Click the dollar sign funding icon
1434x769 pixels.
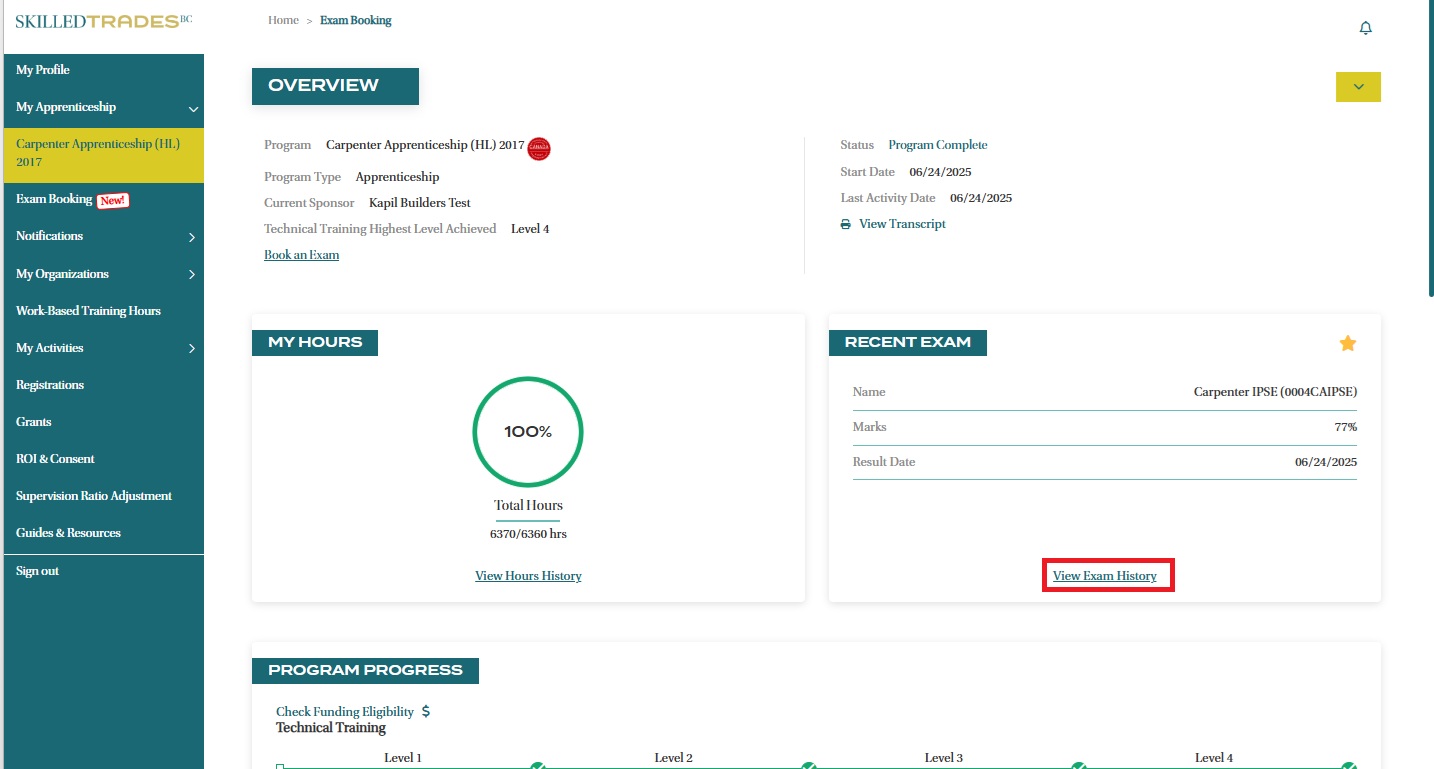tap(426, 712)
